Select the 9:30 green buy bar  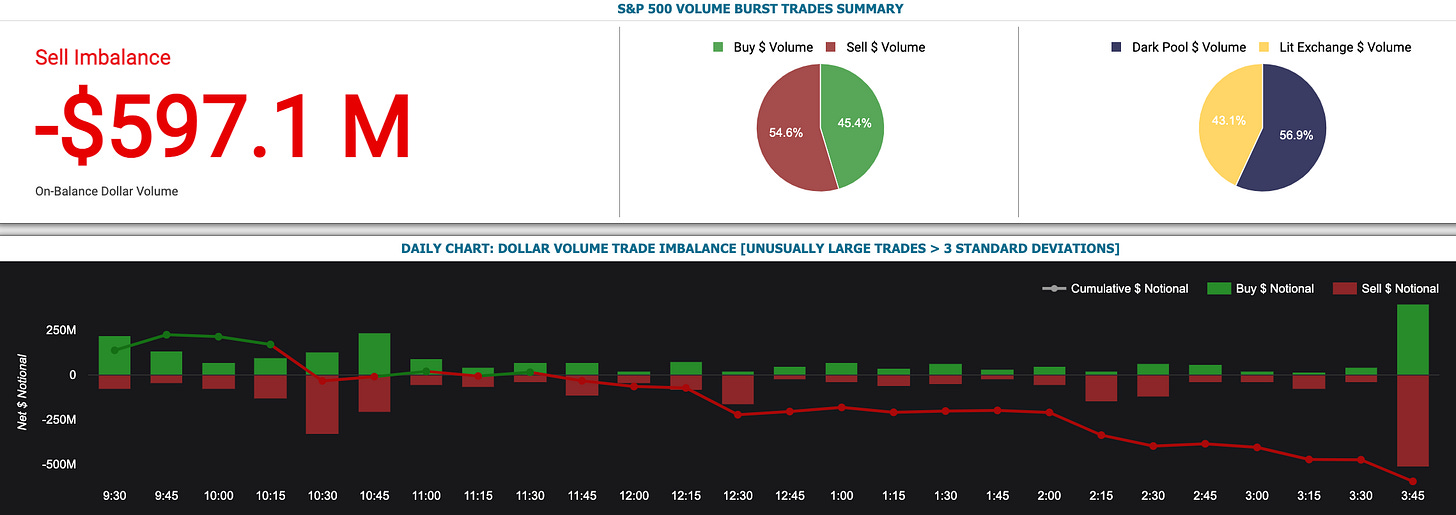[x=115, y=355]
